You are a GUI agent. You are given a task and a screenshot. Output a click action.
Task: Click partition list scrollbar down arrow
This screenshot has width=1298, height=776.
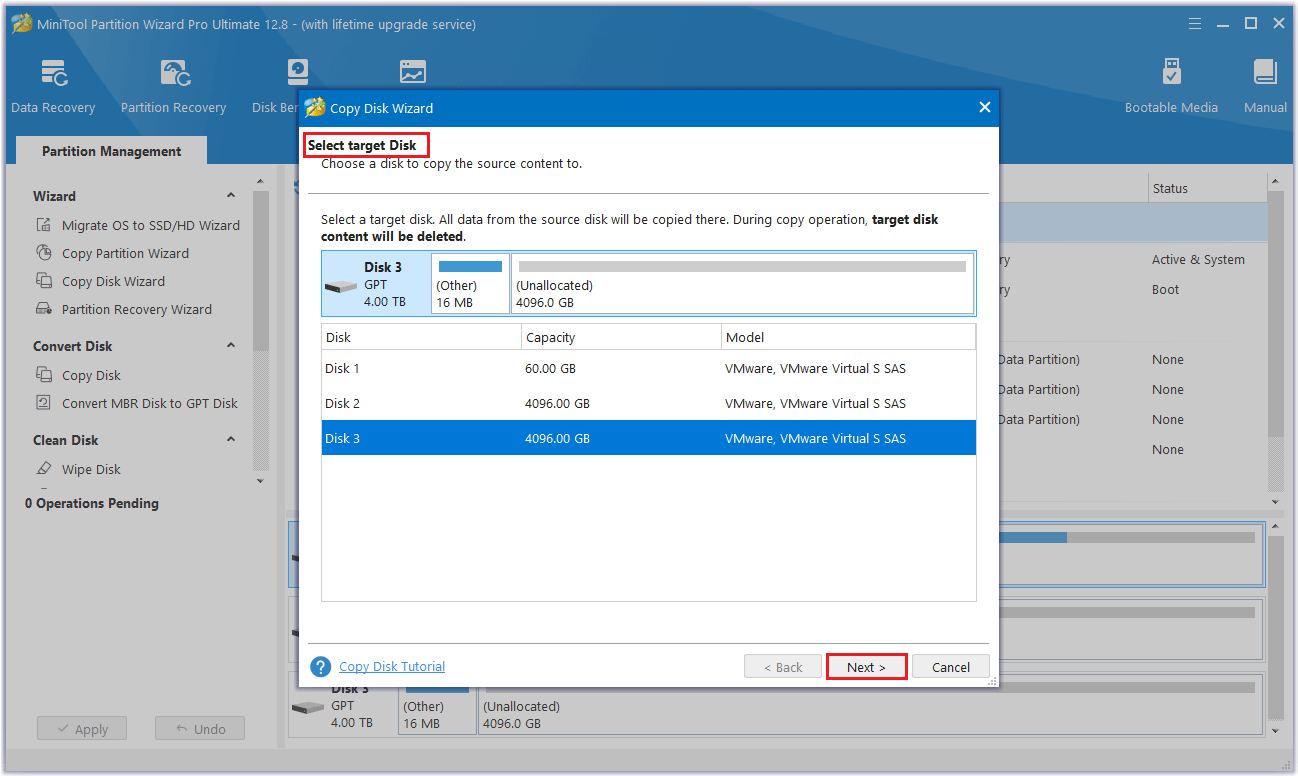click(1274, 501)
